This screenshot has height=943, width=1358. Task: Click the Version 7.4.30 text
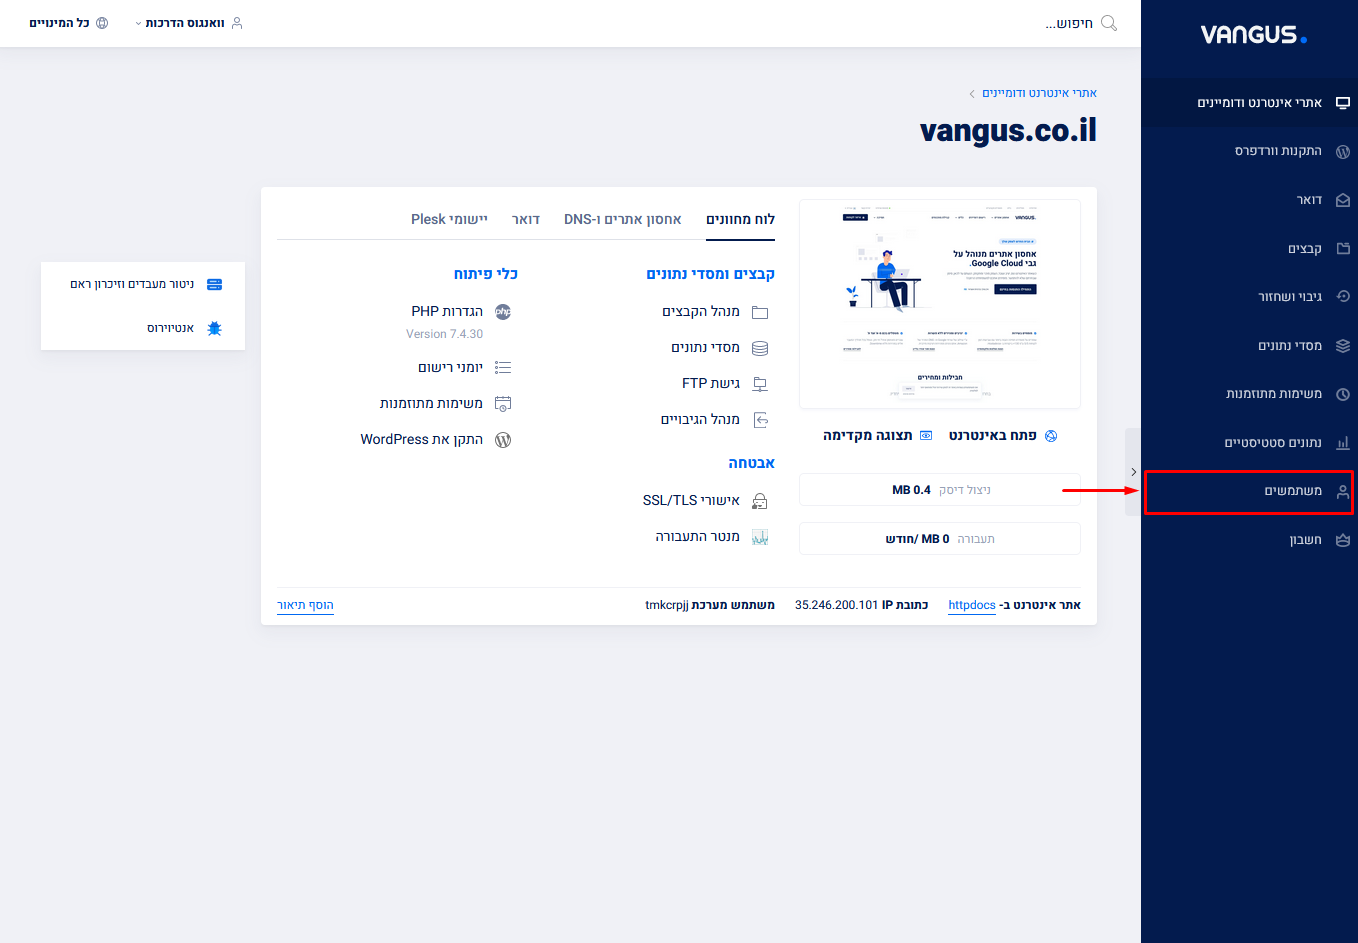pos(444,334)
